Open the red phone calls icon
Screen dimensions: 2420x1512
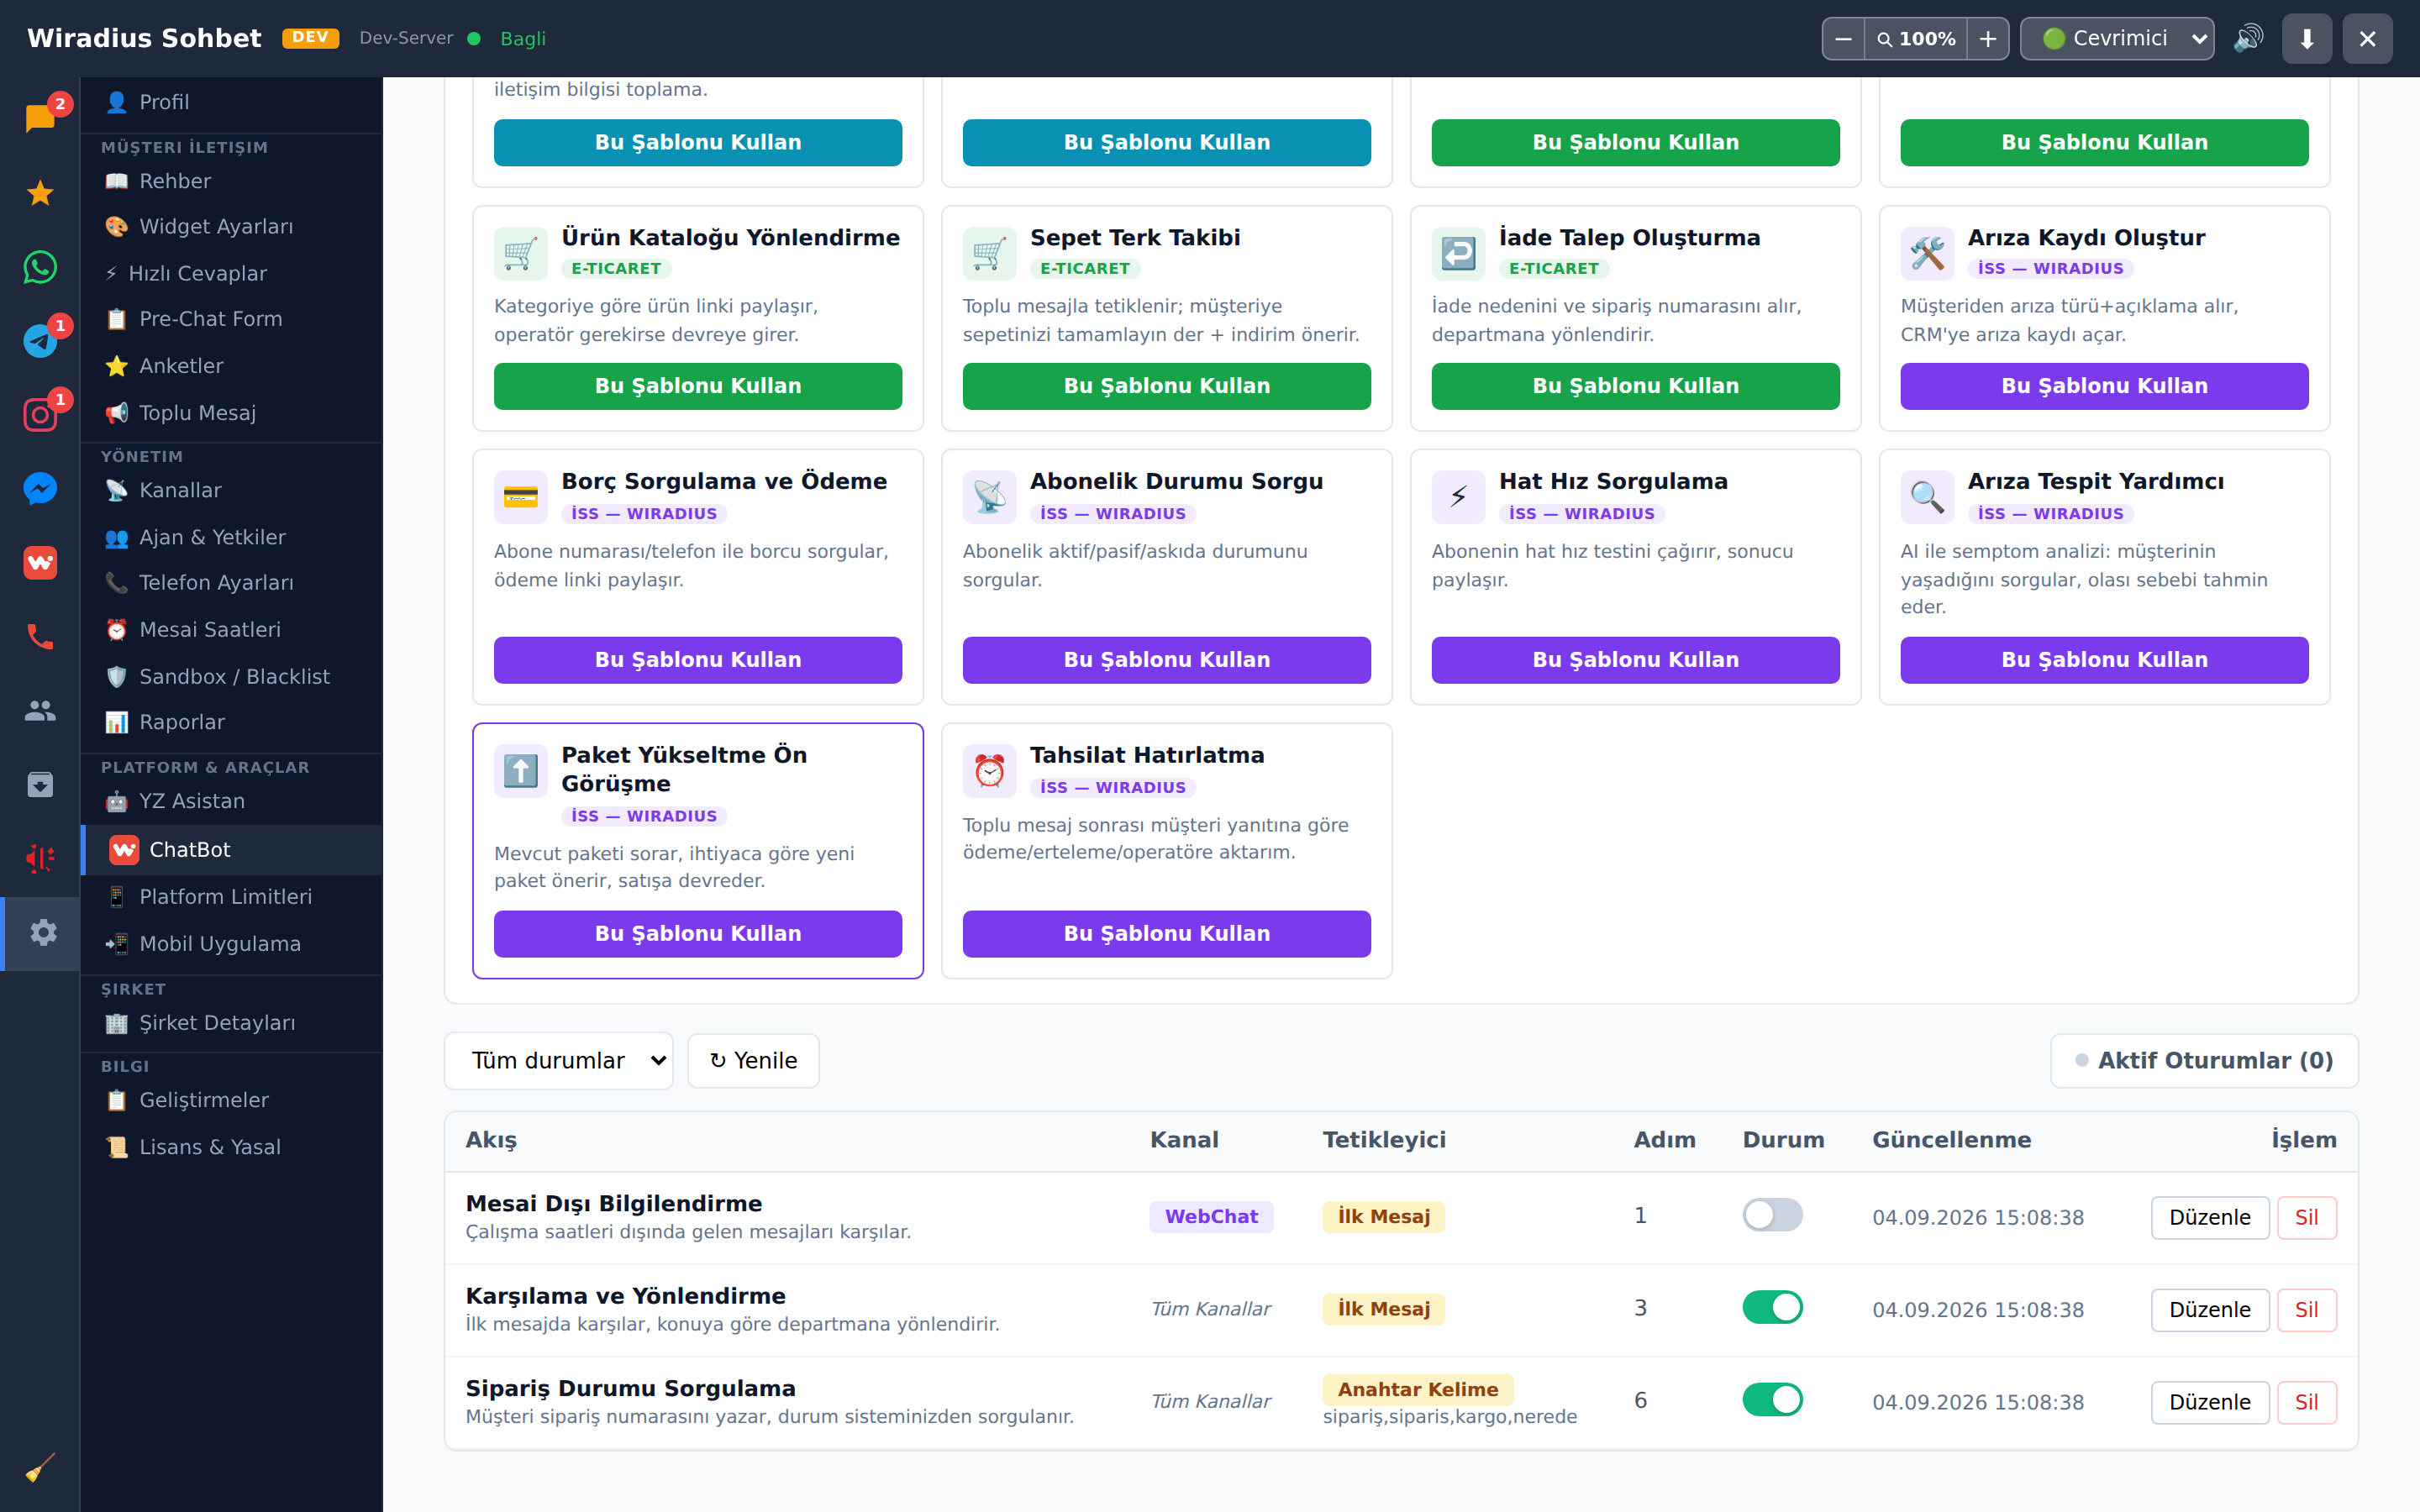40,637
